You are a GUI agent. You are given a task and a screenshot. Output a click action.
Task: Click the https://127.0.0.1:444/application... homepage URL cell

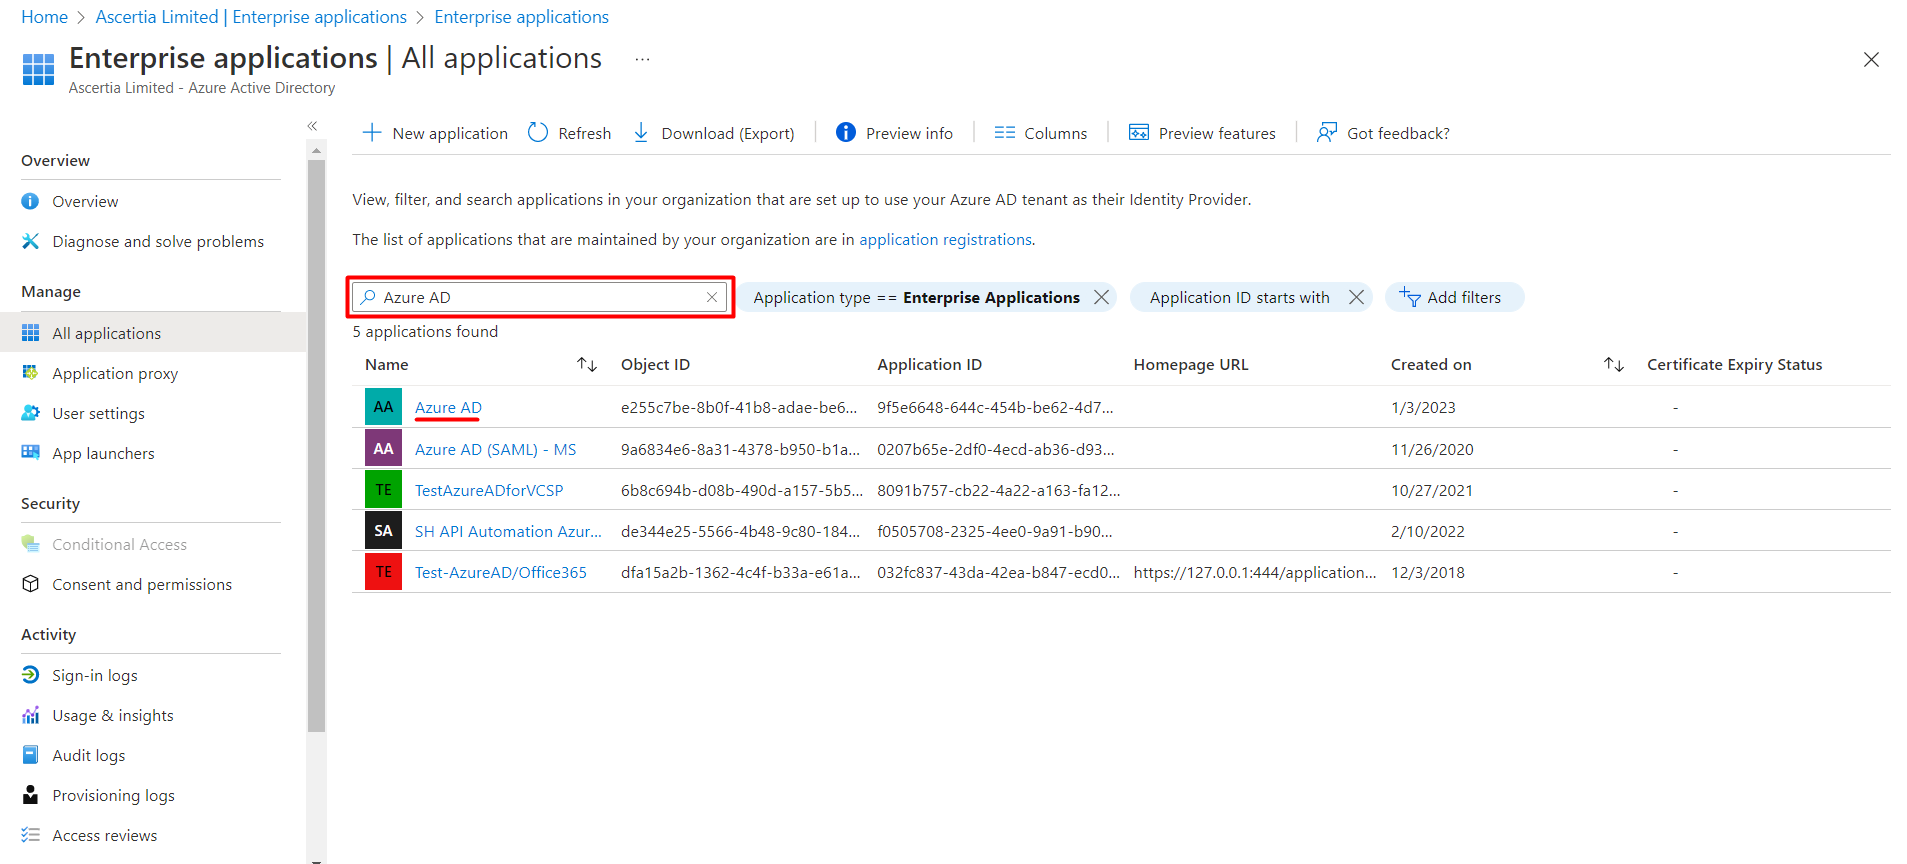pyautogui.click(x=1254, y=572)
